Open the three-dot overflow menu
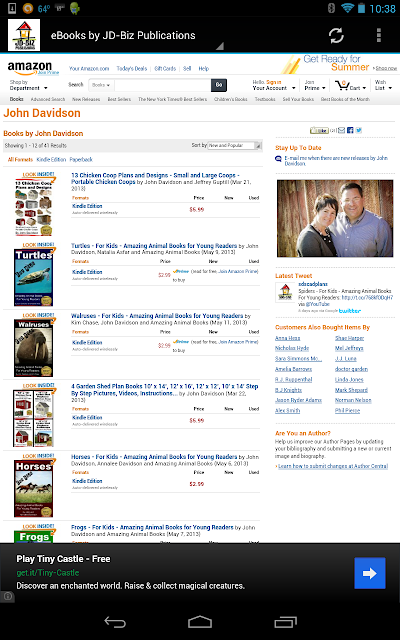Image resolution: width=400 pixels, height=640 pixels. 379,36
